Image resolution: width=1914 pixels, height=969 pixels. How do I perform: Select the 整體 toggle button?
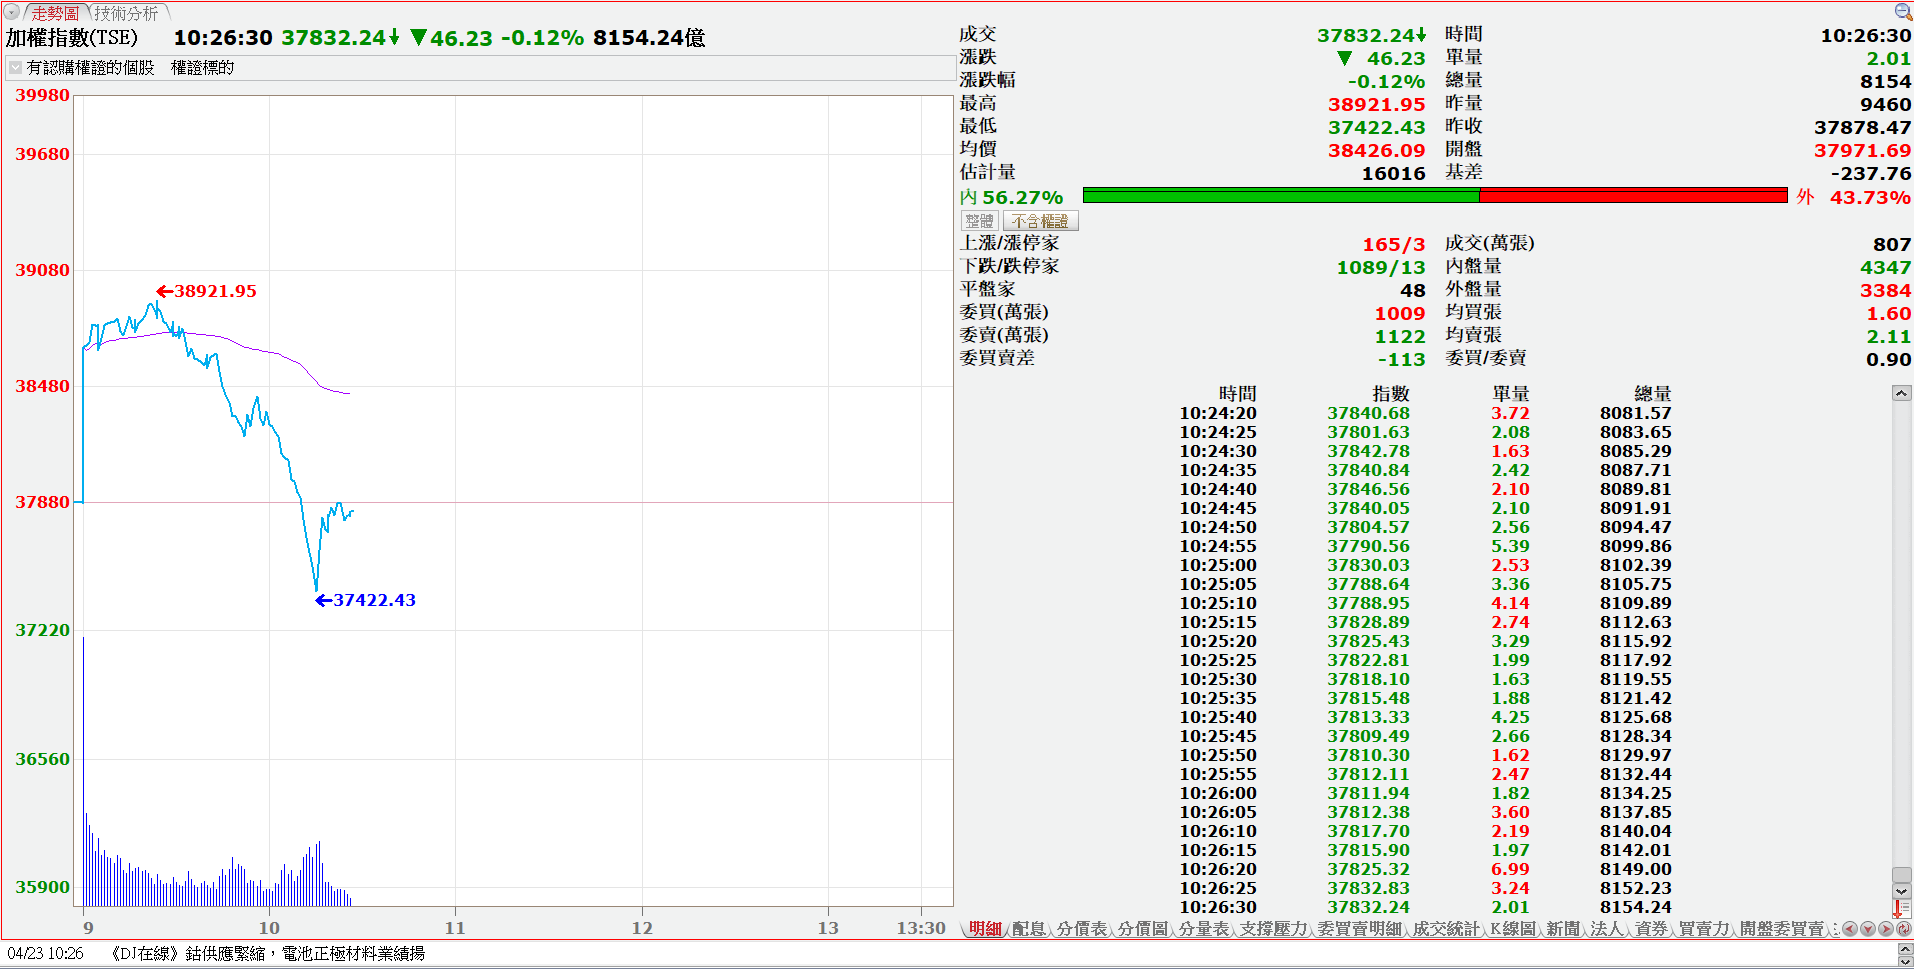coord(980,221)
